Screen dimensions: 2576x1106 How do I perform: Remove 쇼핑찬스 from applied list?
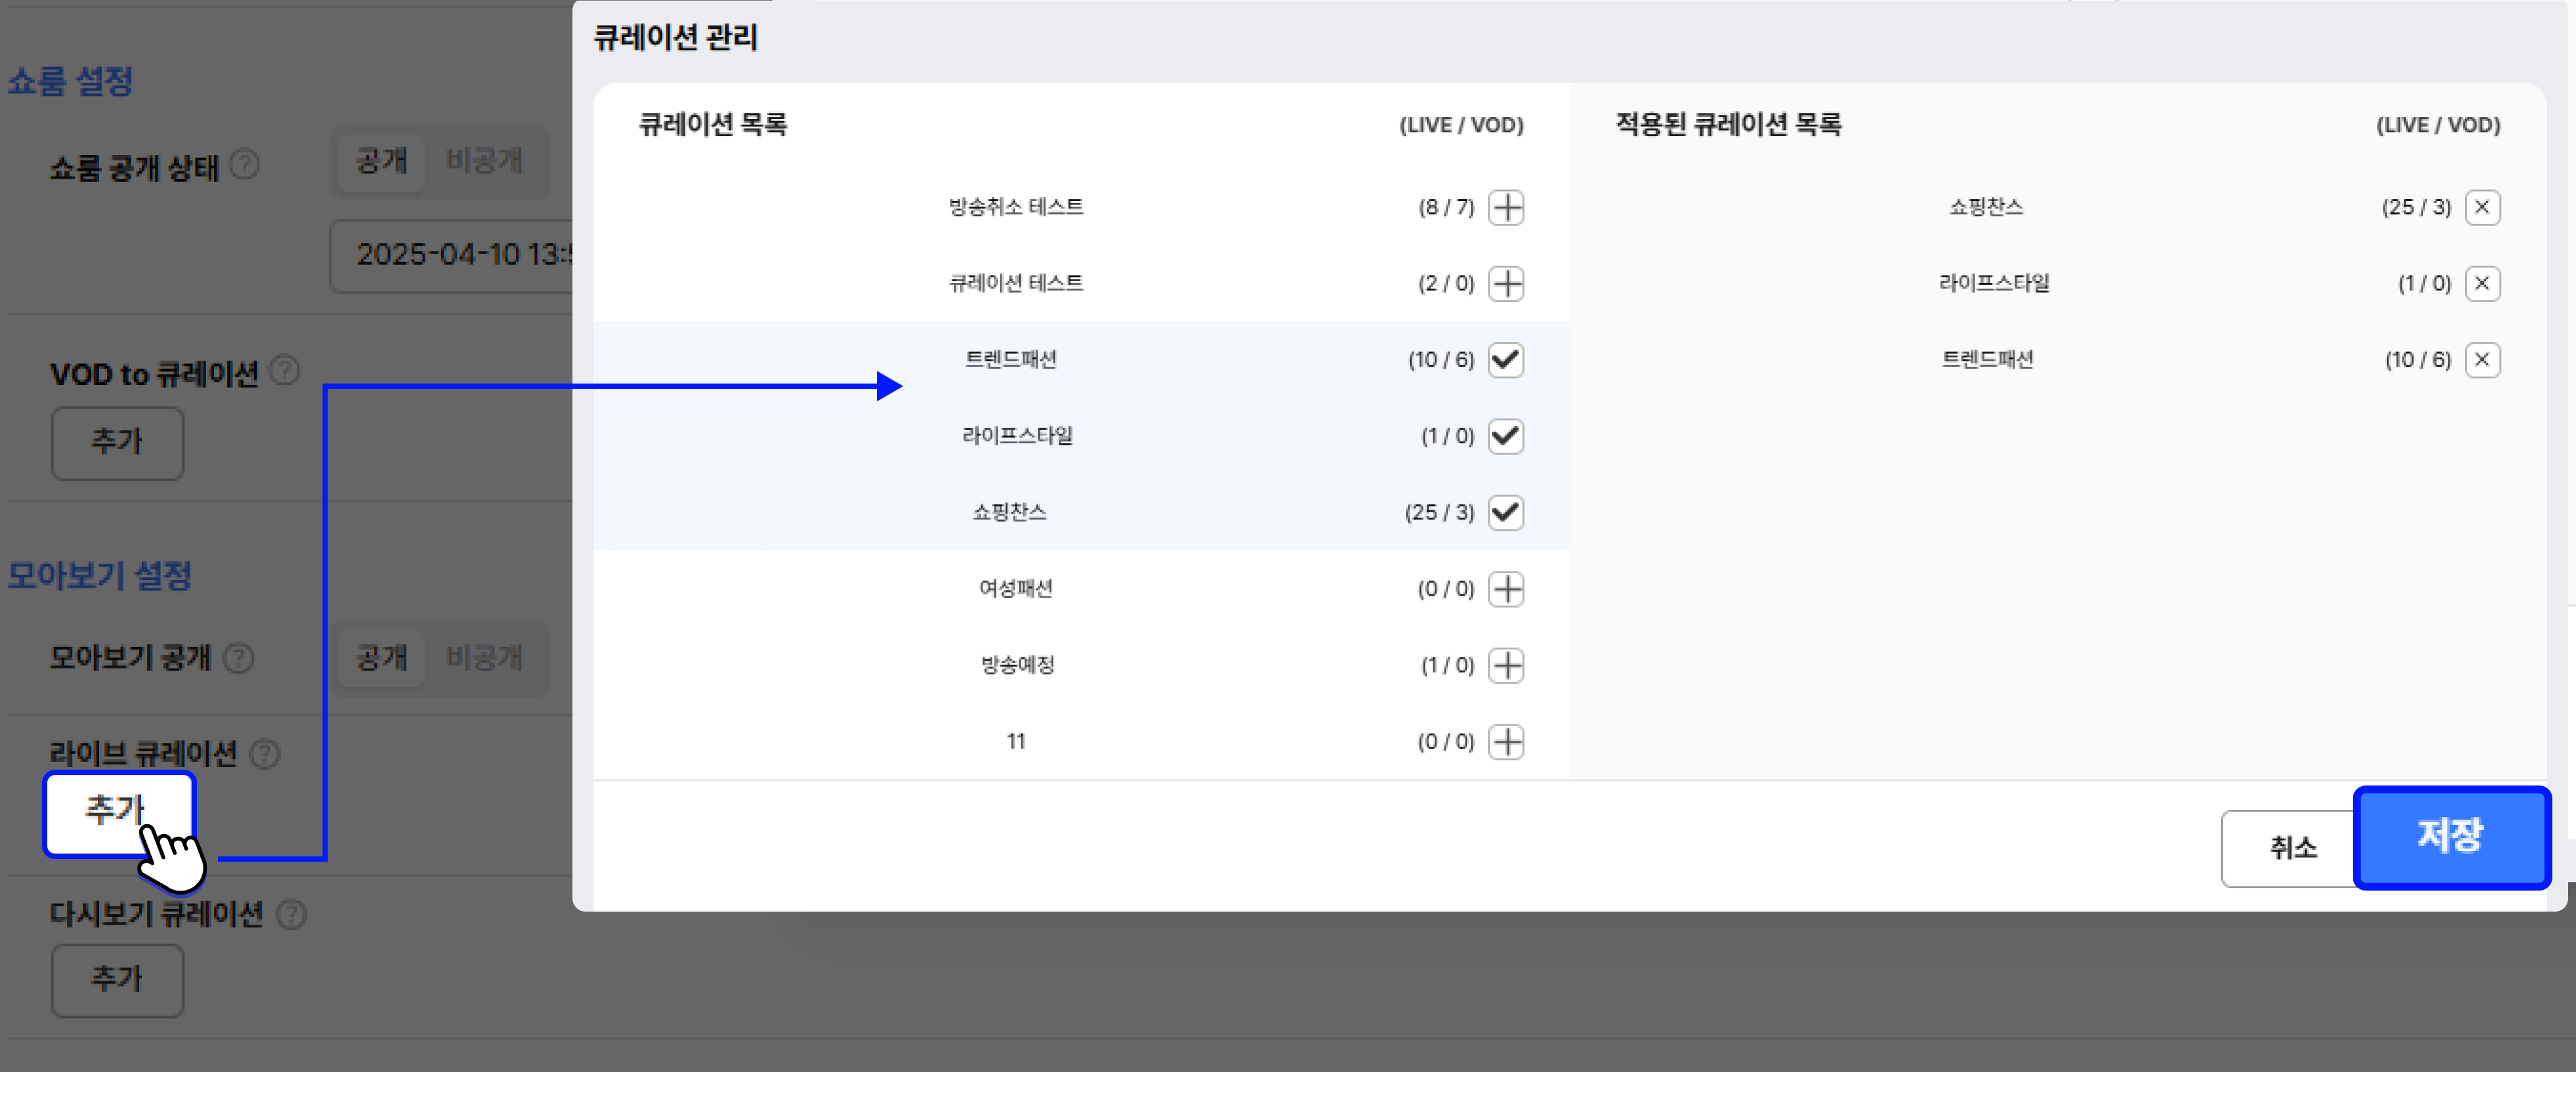tap(2482, 207)
